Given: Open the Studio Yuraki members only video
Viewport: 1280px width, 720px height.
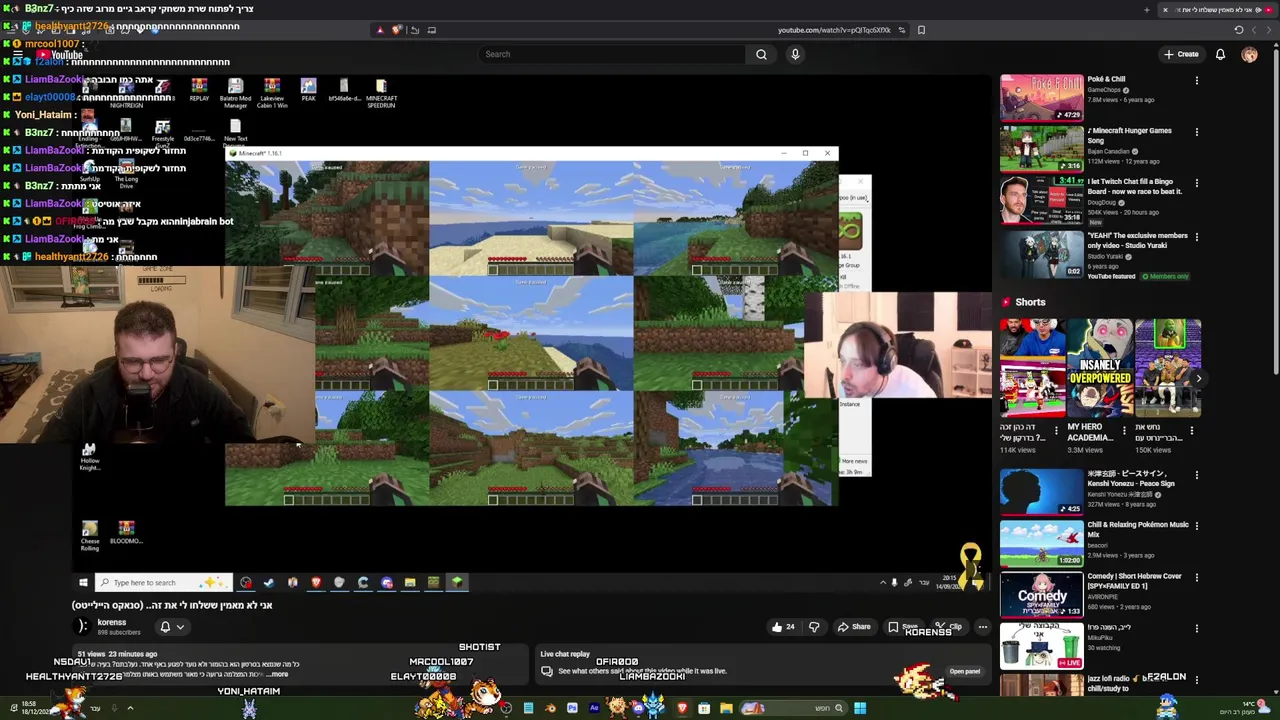Looking at the screenshot, I should (1041, 254).
